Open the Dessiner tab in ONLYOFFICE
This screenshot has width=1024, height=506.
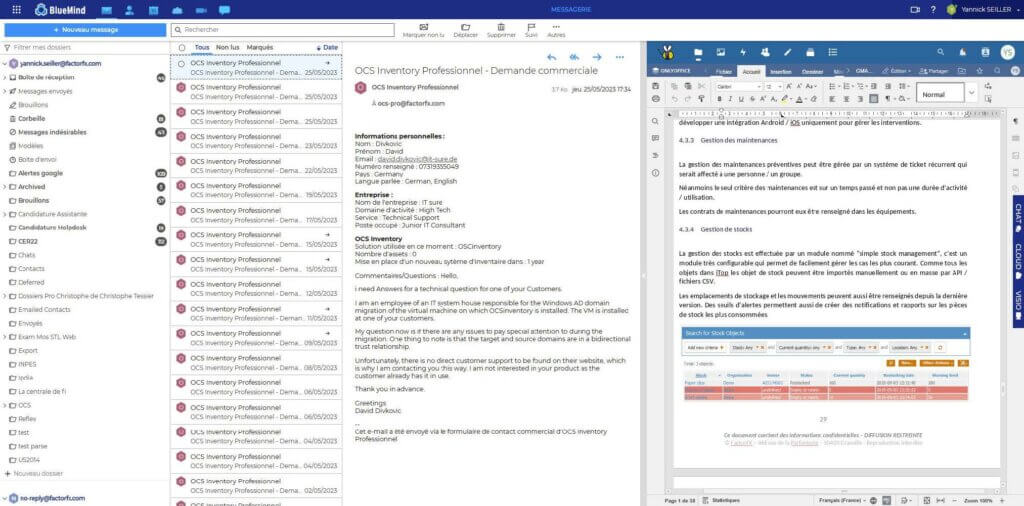(812, 71)
